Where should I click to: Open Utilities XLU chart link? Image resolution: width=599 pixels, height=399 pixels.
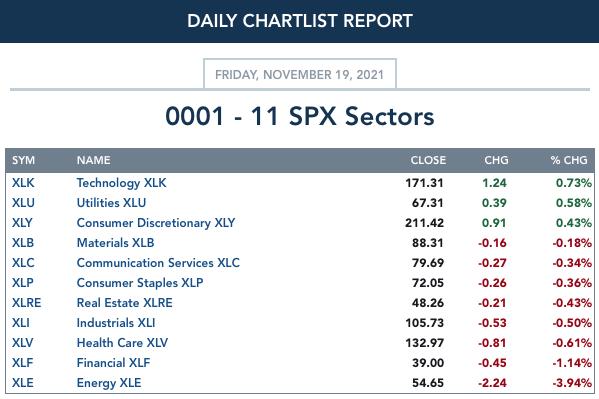[x=111, y=203]
